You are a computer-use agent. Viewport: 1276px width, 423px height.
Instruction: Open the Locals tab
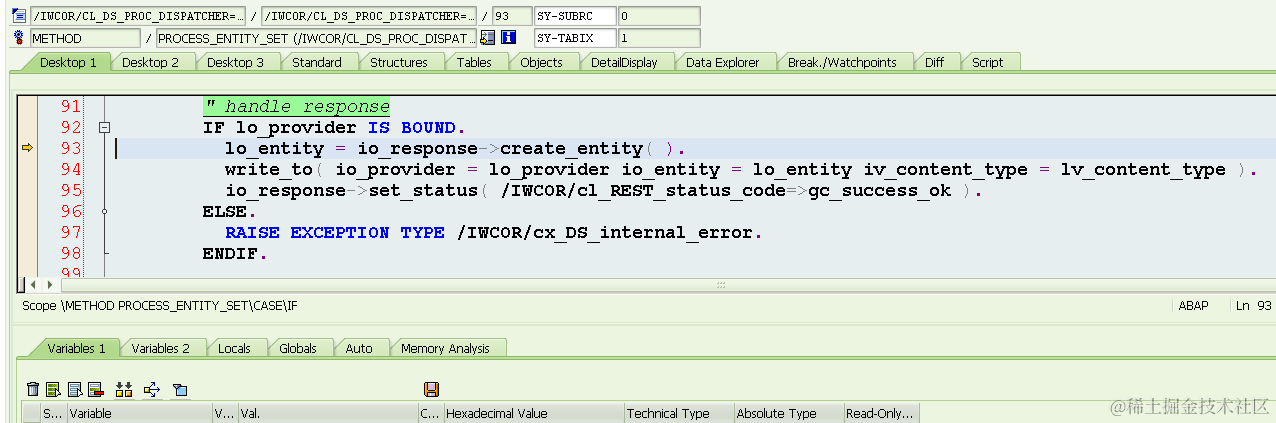click(x=235, y=348)
